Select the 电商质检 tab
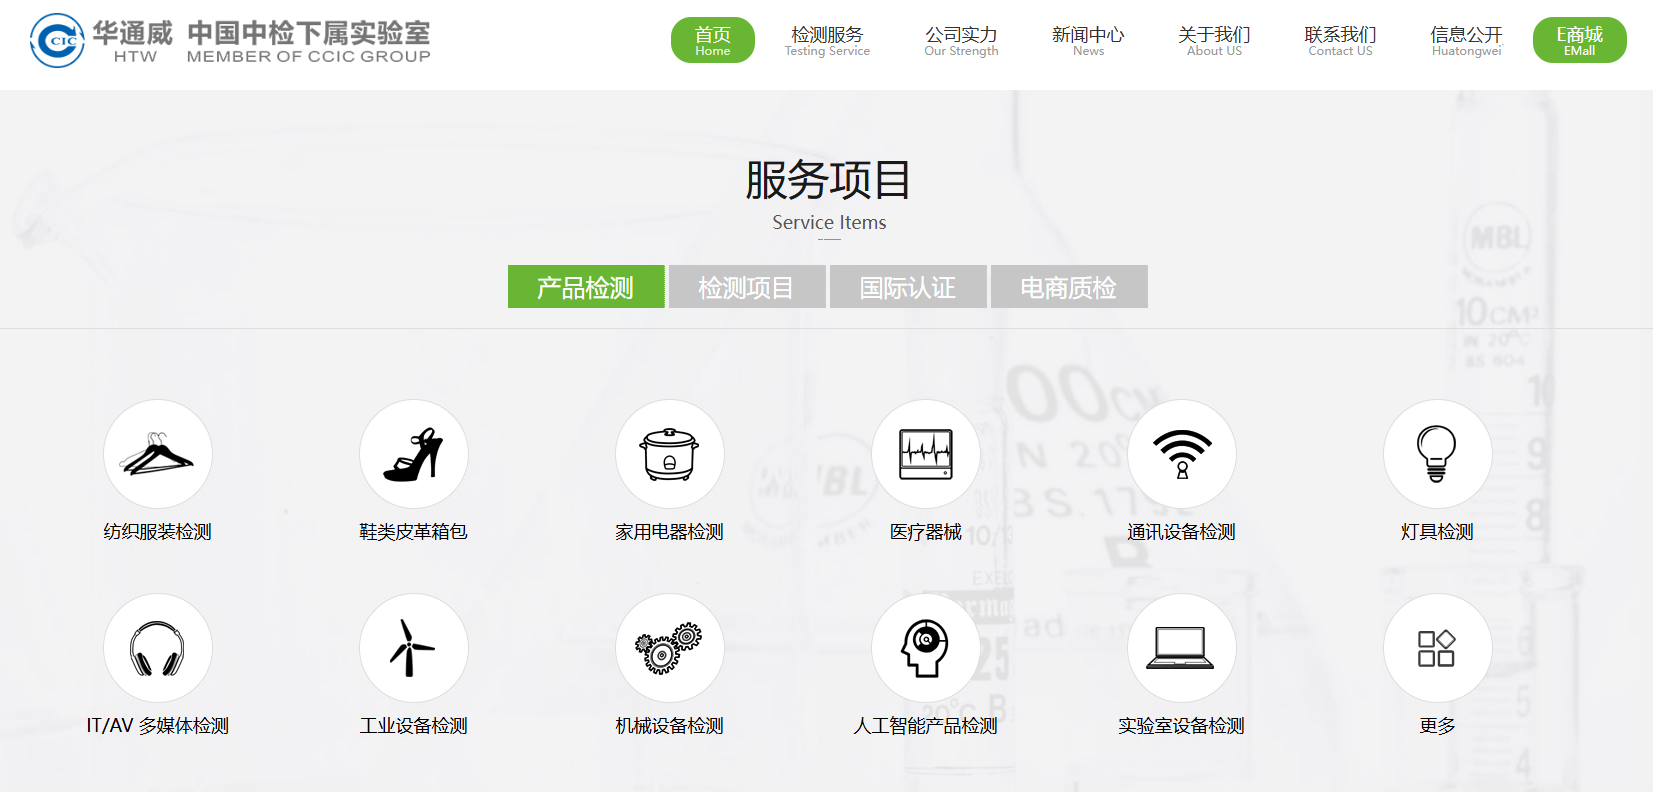The width and height of the screenshot is (1653, 792). point(1069,287)
